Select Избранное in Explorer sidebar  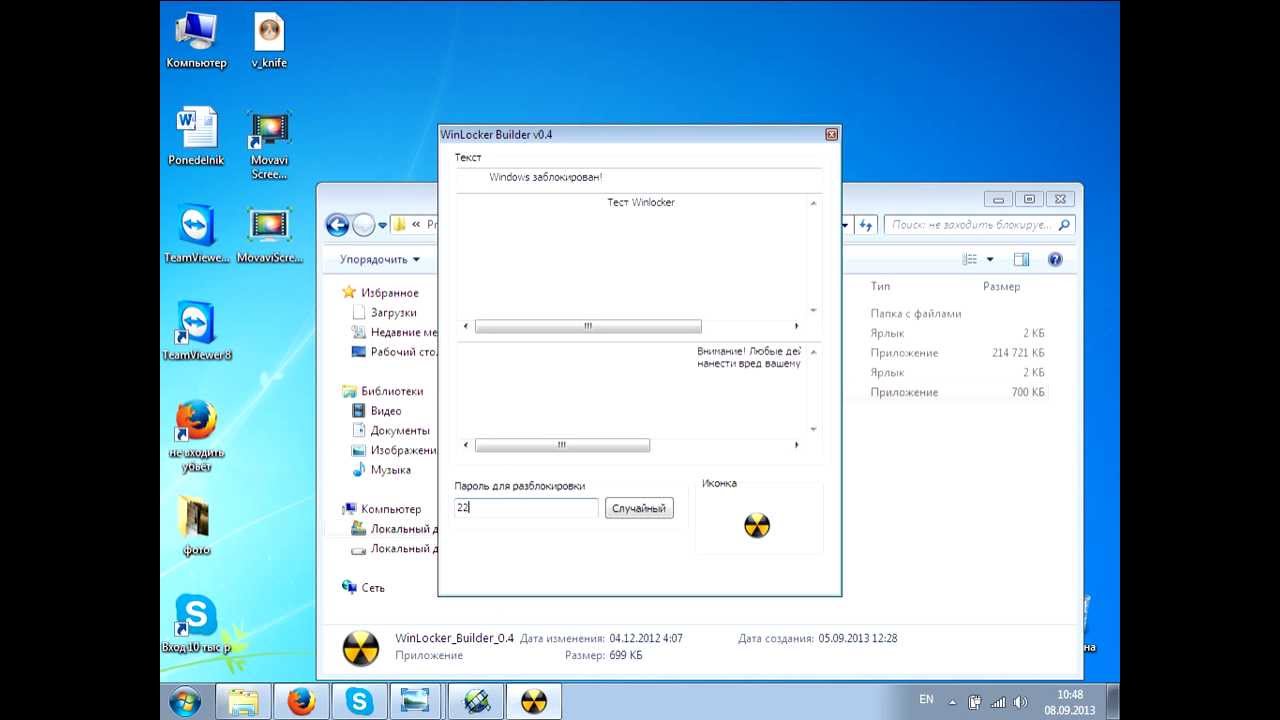click(380, 293)
